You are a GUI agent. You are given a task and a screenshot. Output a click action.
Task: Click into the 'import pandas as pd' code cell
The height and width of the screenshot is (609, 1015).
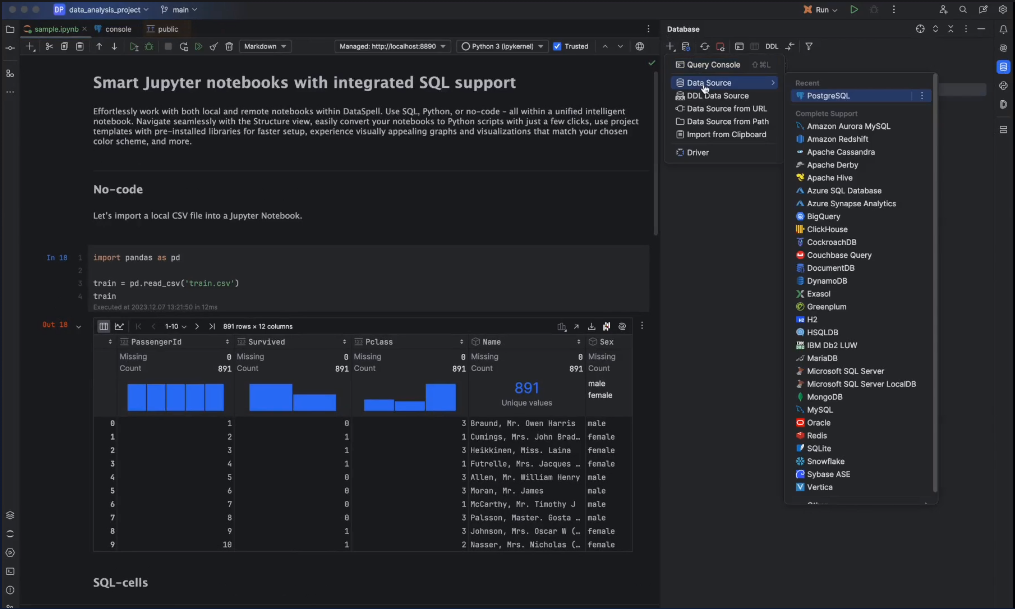(x=369, y=277)
